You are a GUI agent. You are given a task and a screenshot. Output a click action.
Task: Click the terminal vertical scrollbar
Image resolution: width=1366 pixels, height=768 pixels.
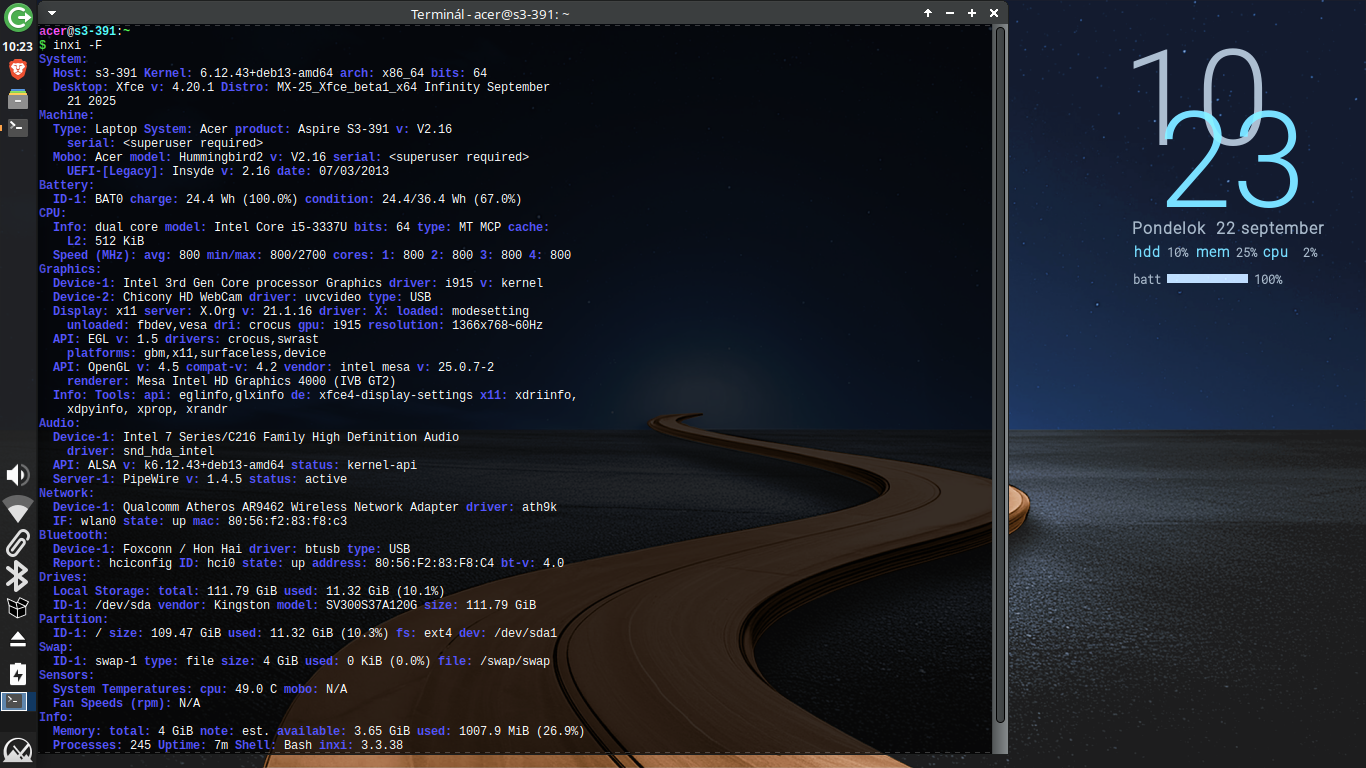(1001, 376)
